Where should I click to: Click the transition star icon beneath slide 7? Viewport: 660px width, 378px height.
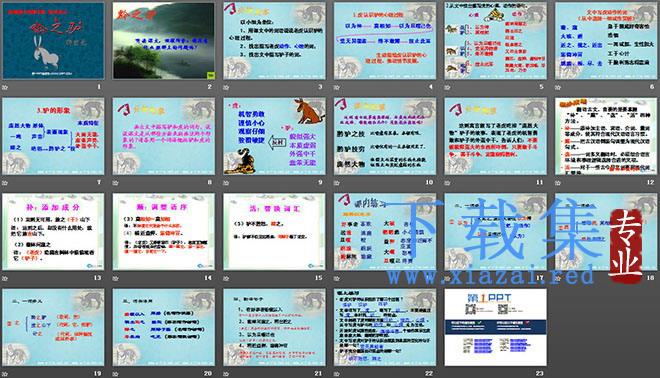tap(5, 183)
